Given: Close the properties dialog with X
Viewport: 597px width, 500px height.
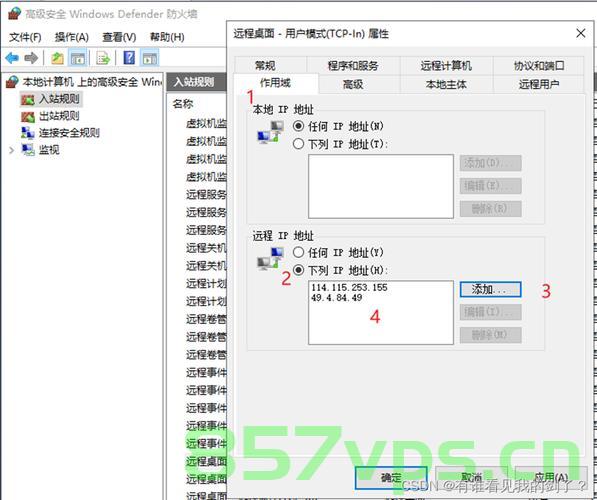Looking at the screenshot, I should coord(581,34).
